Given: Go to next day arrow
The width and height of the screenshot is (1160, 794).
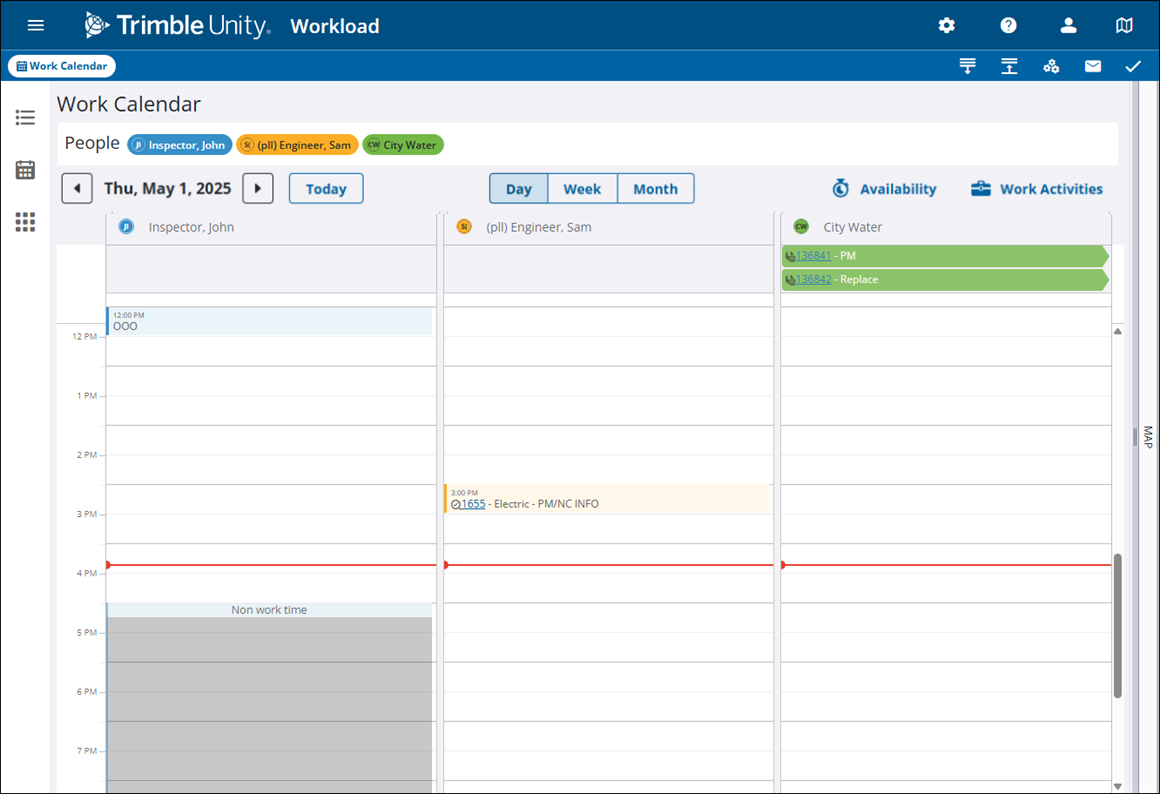Looking at the screenshot, I should [x=258, y=188].
